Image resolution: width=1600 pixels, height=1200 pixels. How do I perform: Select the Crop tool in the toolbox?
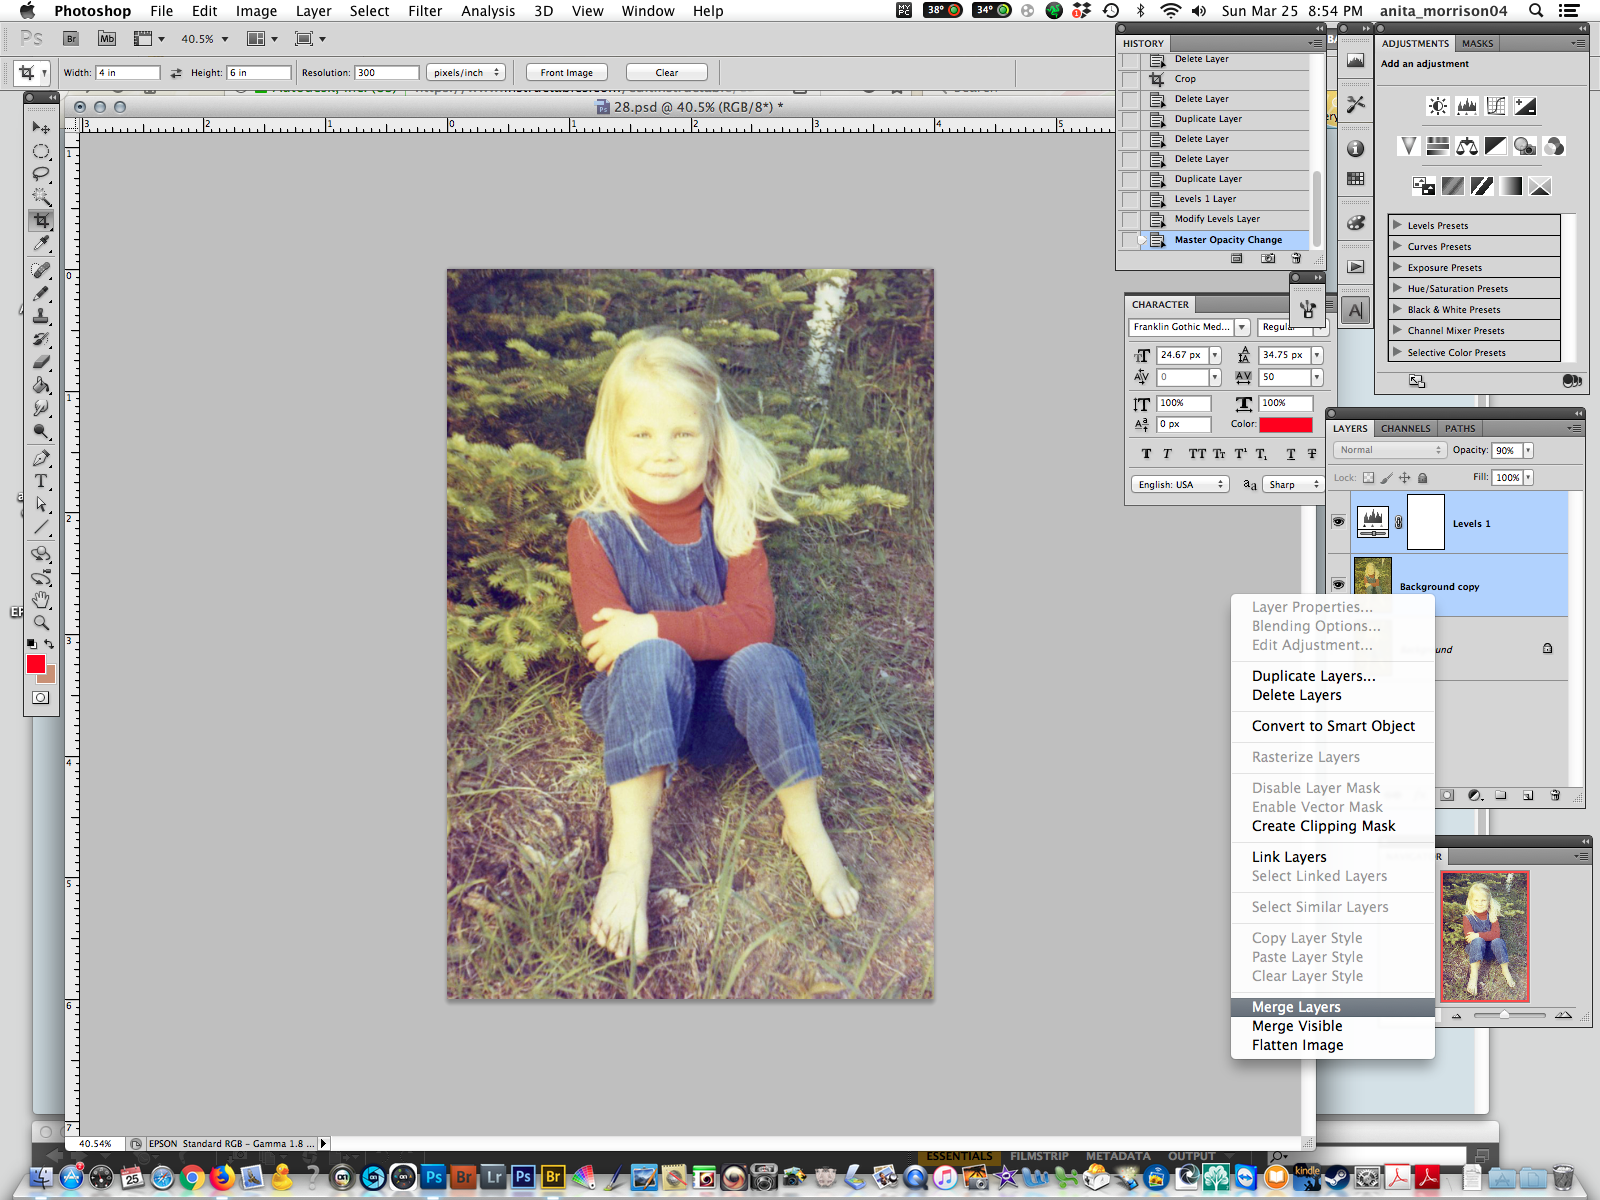tap(41, 221)
